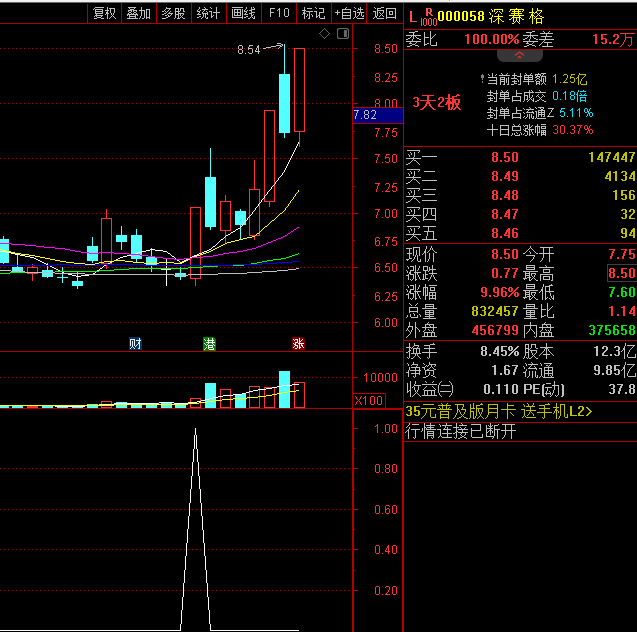Click PE(动) value 37.8
637x632 pixels.
622,390
